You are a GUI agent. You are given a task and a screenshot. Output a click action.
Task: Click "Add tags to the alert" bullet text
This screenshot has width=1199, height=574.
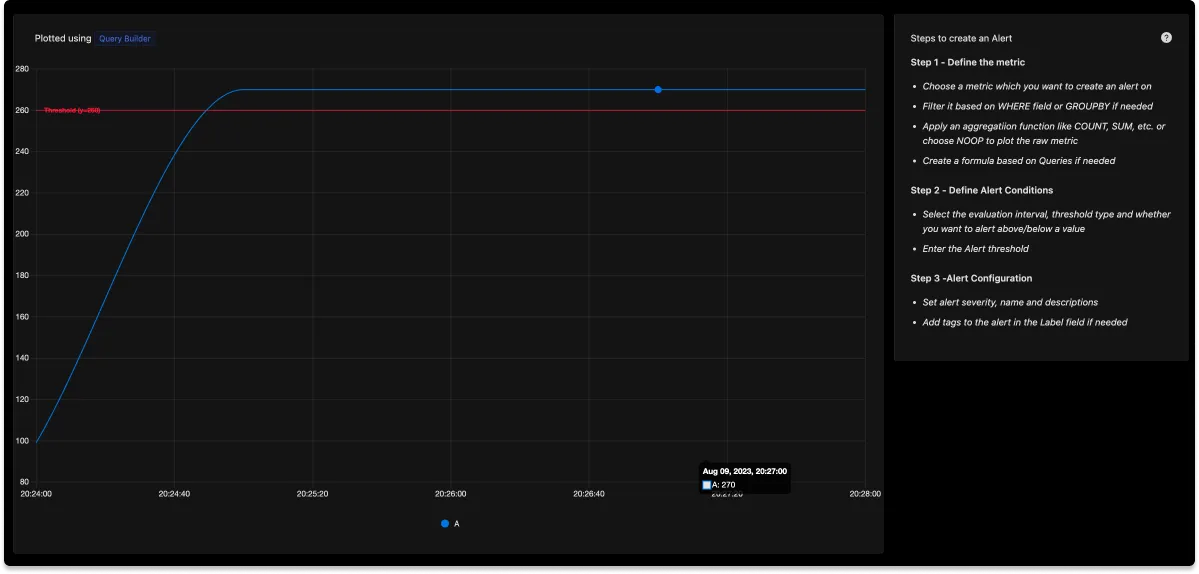pyautogui.click(x=1025, y=323)
